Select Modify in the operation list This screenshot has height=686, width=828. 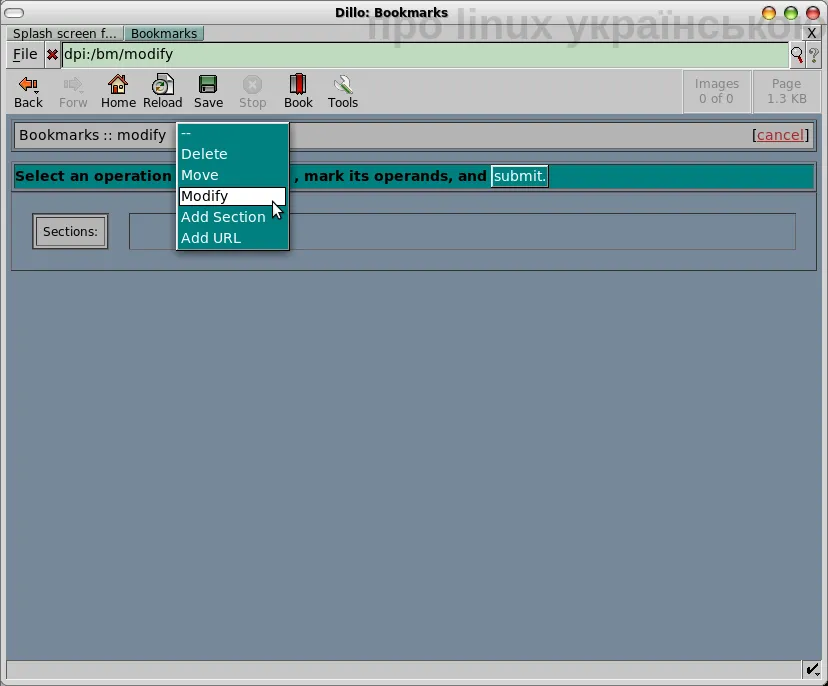pos(232,196)
